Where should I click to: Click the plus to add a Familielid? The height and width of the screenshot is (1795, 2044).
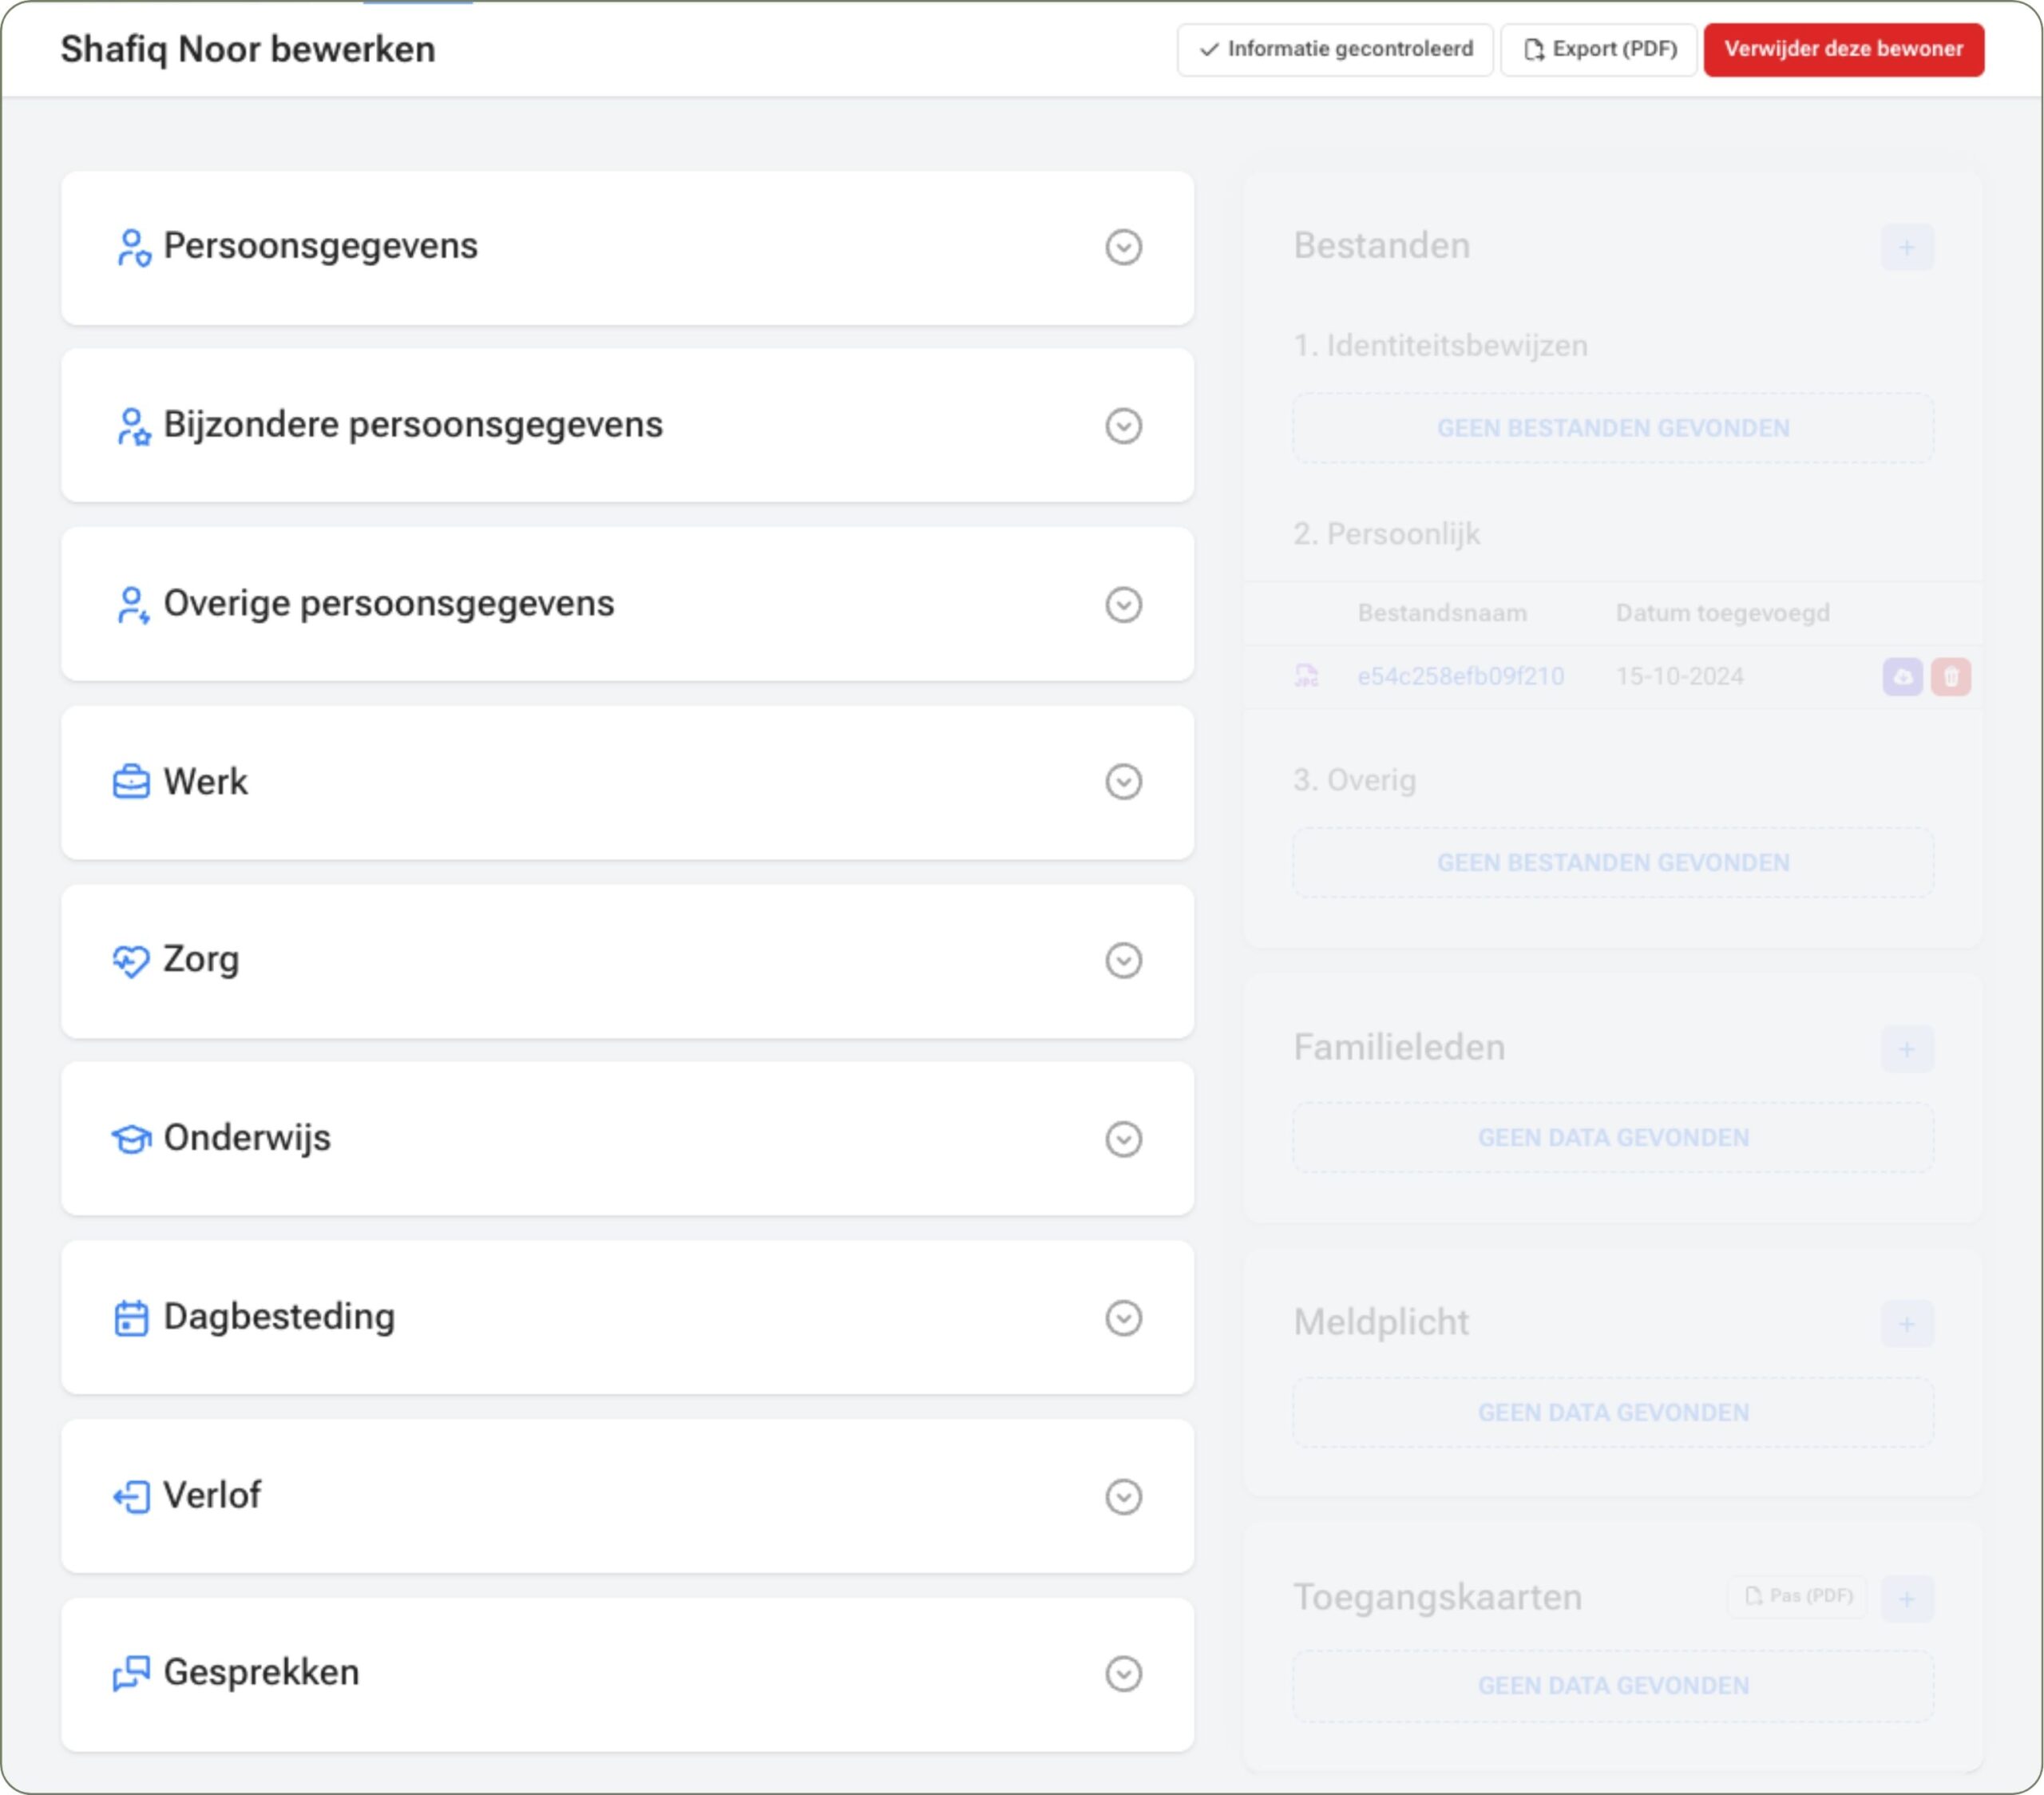pos(1908,1048)
